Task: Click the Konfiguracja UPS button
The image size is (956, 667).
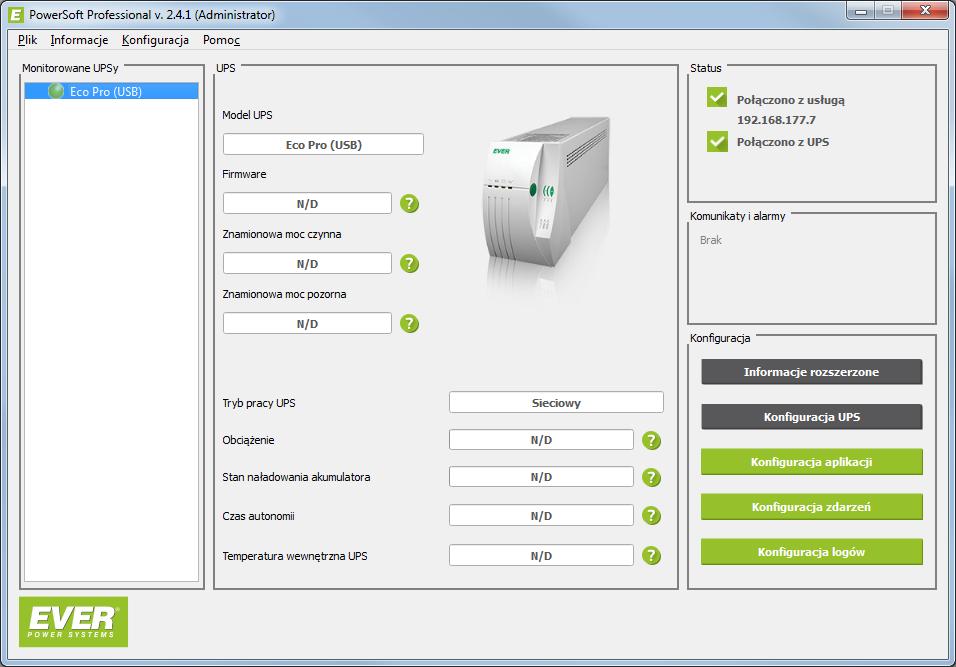Action: click(812, 417)
